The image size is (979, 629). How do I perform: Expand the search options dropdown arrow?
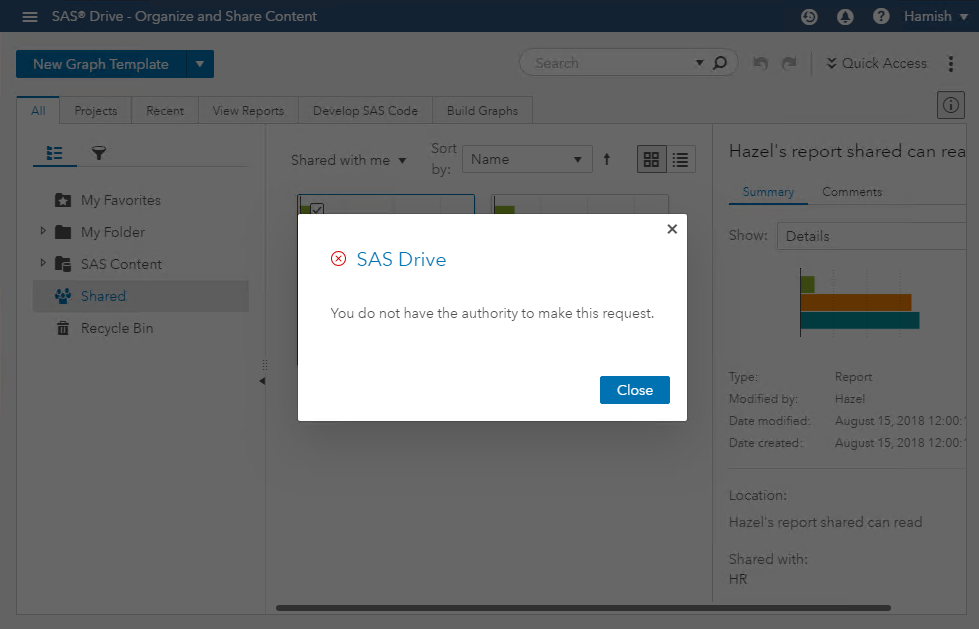click(x=699, y=63)
